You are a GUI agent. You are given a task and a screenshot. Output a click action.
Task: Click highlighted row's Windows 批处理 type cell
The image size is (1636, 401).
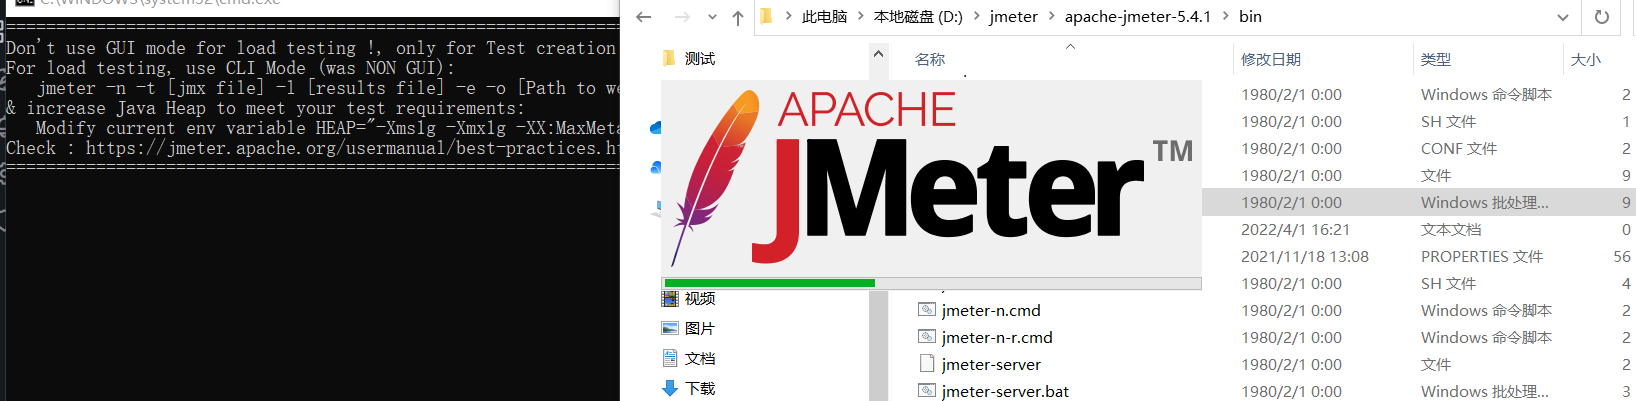coord(1485,203)
